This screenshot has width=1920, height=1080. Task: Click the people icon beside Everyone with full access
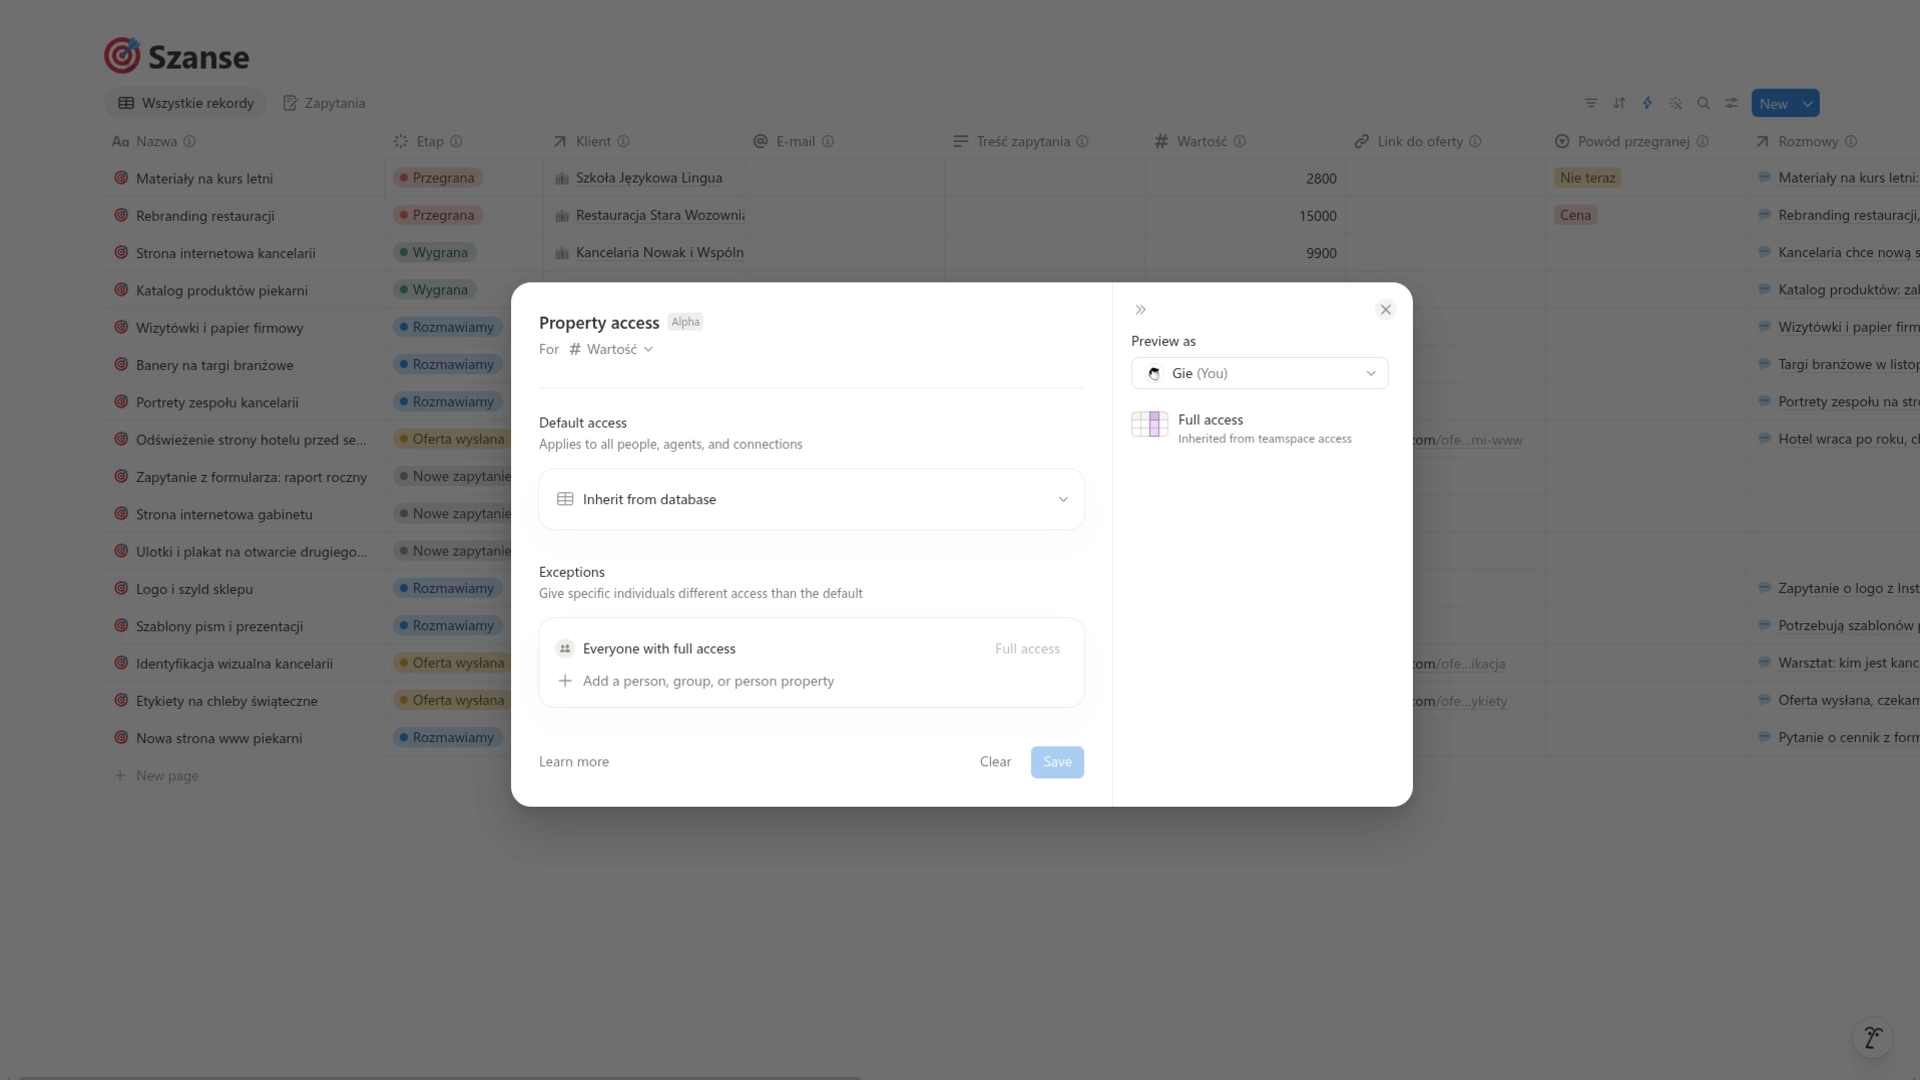[x=565, y=649]
